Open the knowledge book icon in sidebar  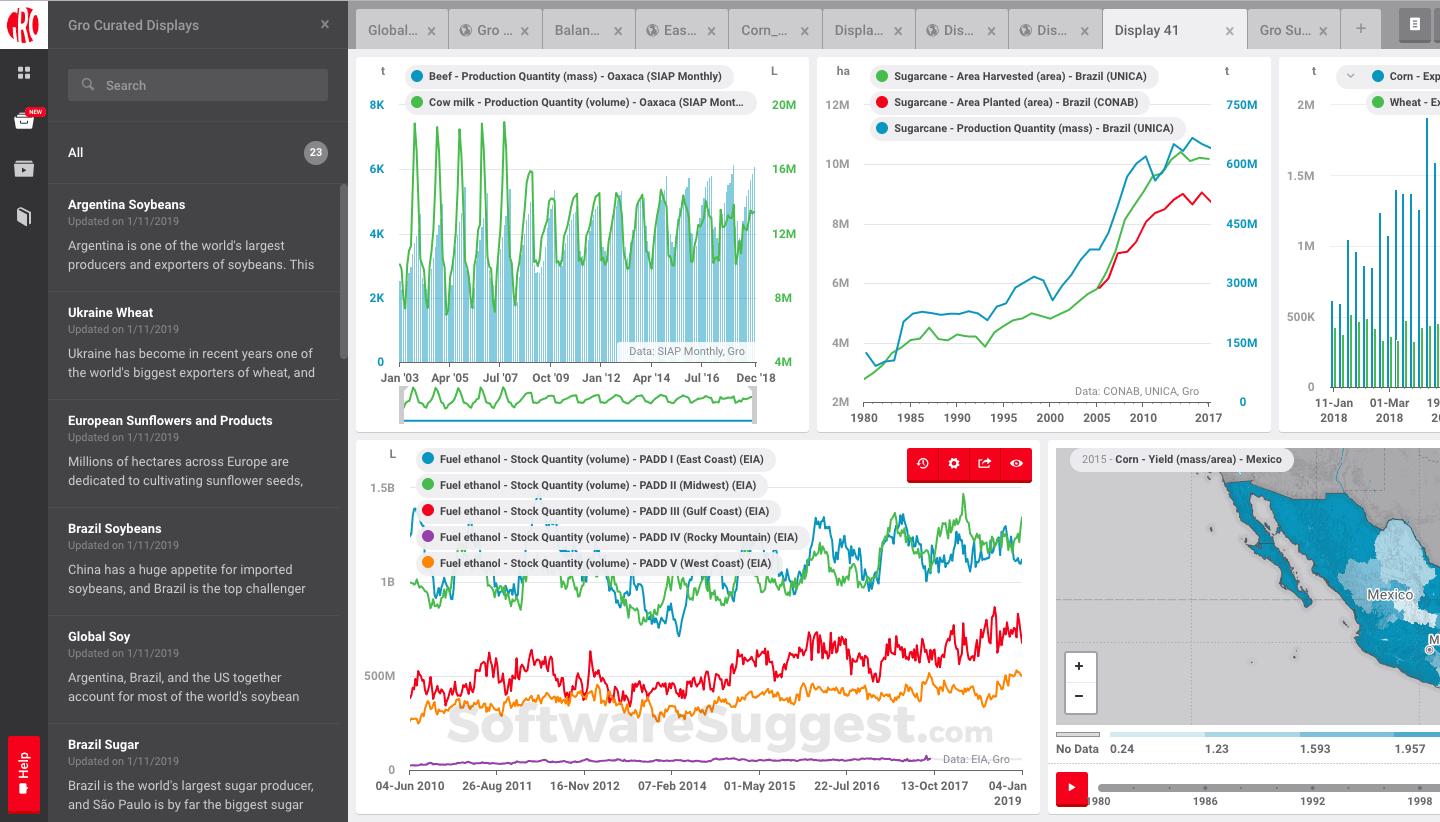point(23,216)
